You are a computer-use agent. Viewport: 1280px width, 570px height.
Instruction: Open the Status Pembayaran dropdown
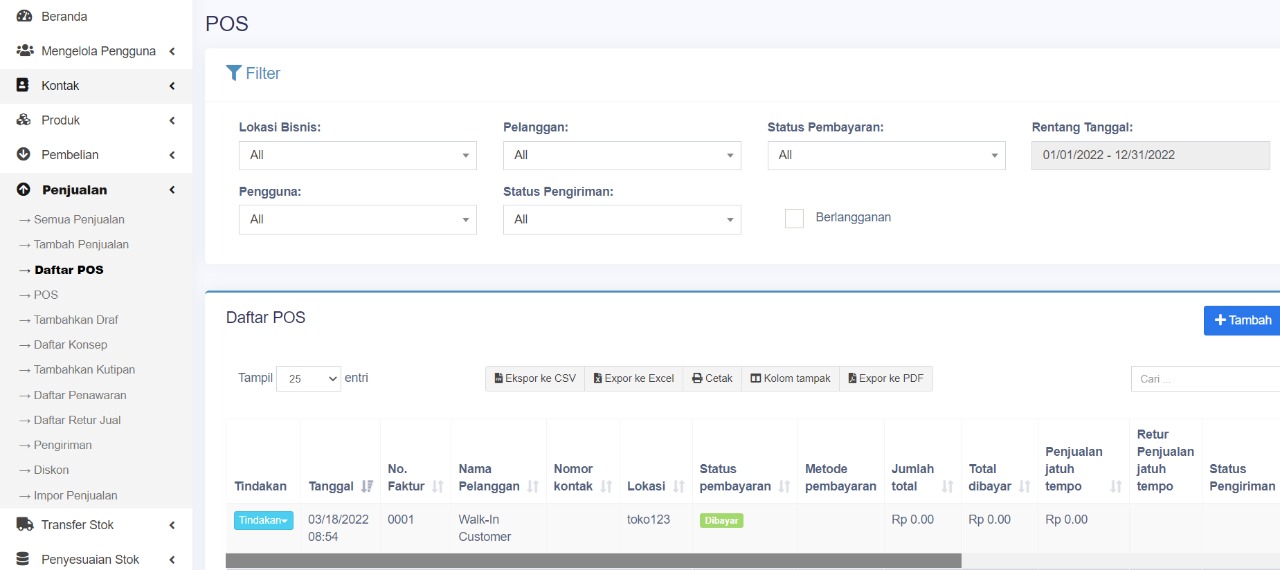point(886,155)
